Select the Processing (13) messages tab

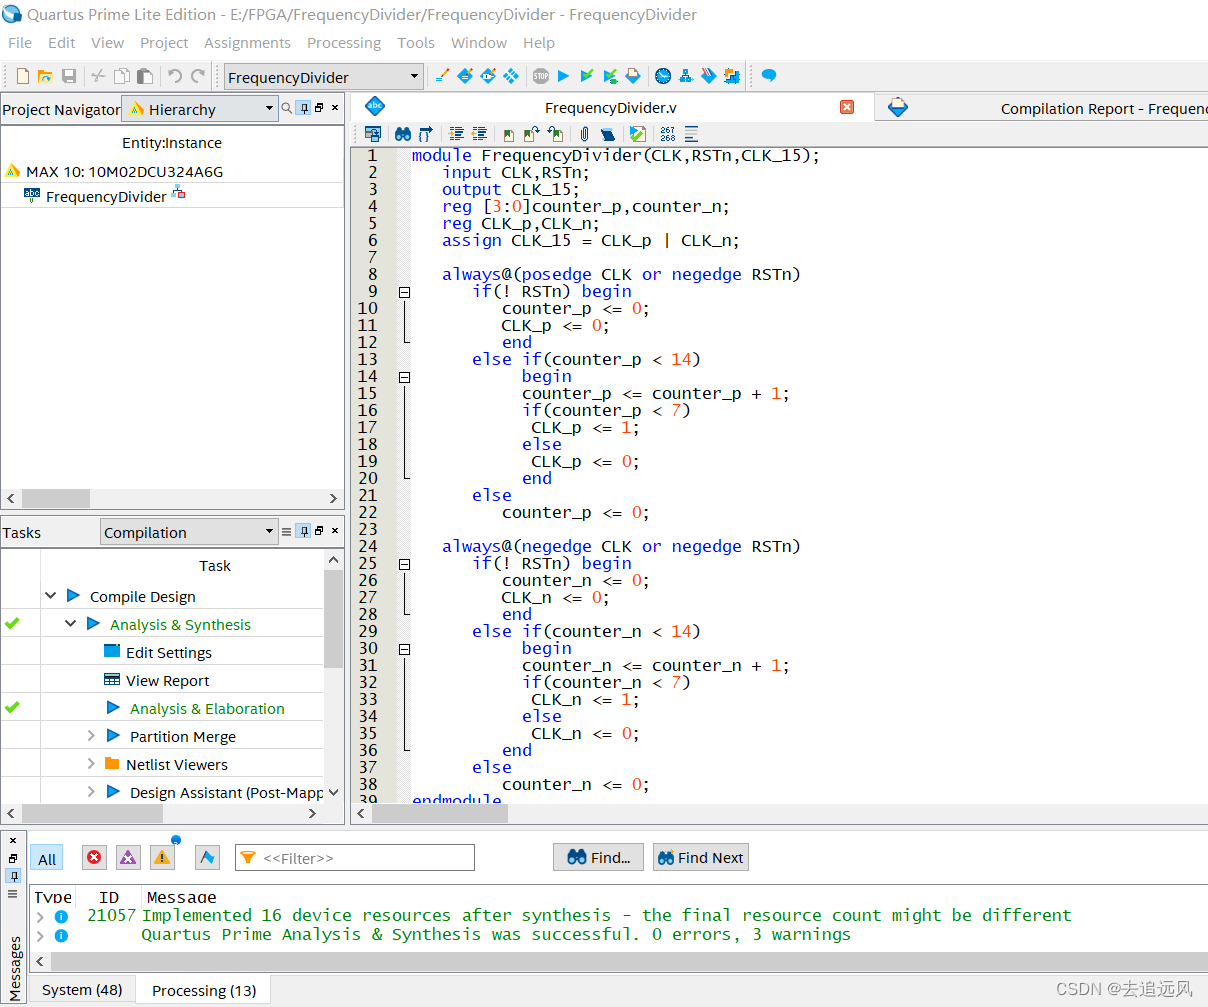click(x=204, y=990)
